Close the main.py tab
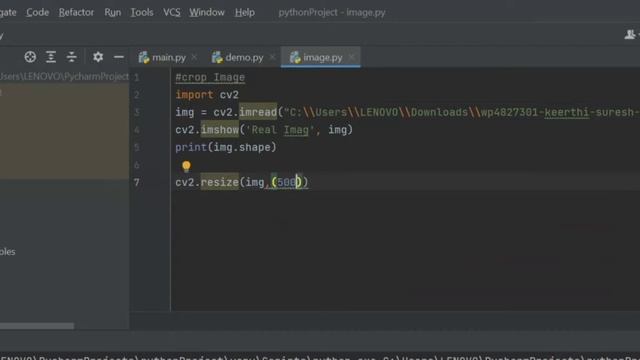The height and width of the screenshot is (360, 640). pyautogui.click(x=194, y=58)
